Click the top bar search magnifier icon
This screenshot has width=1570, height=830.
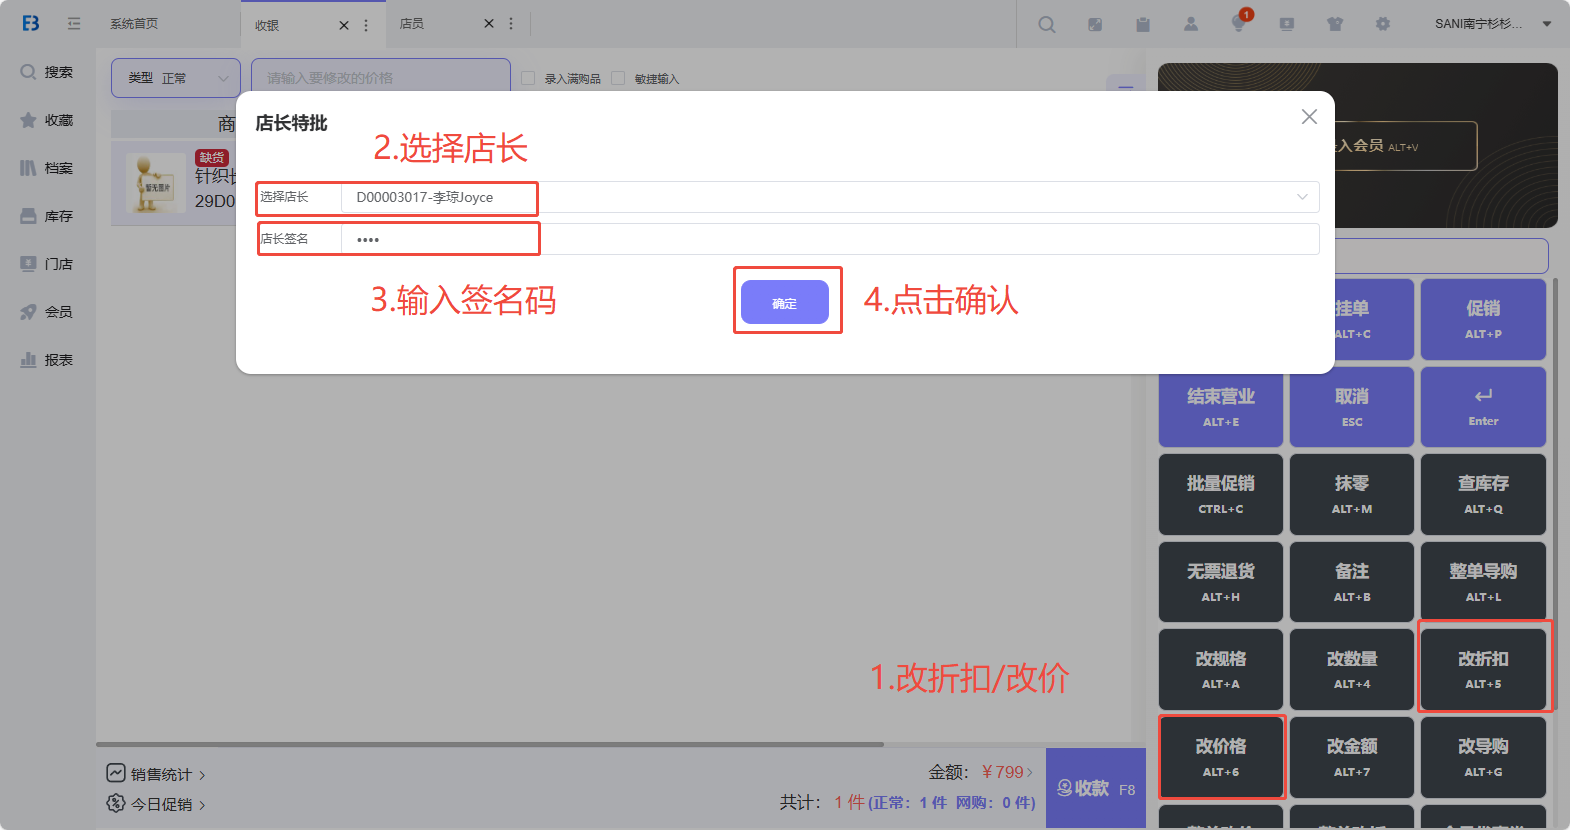tap(1046, 24)
